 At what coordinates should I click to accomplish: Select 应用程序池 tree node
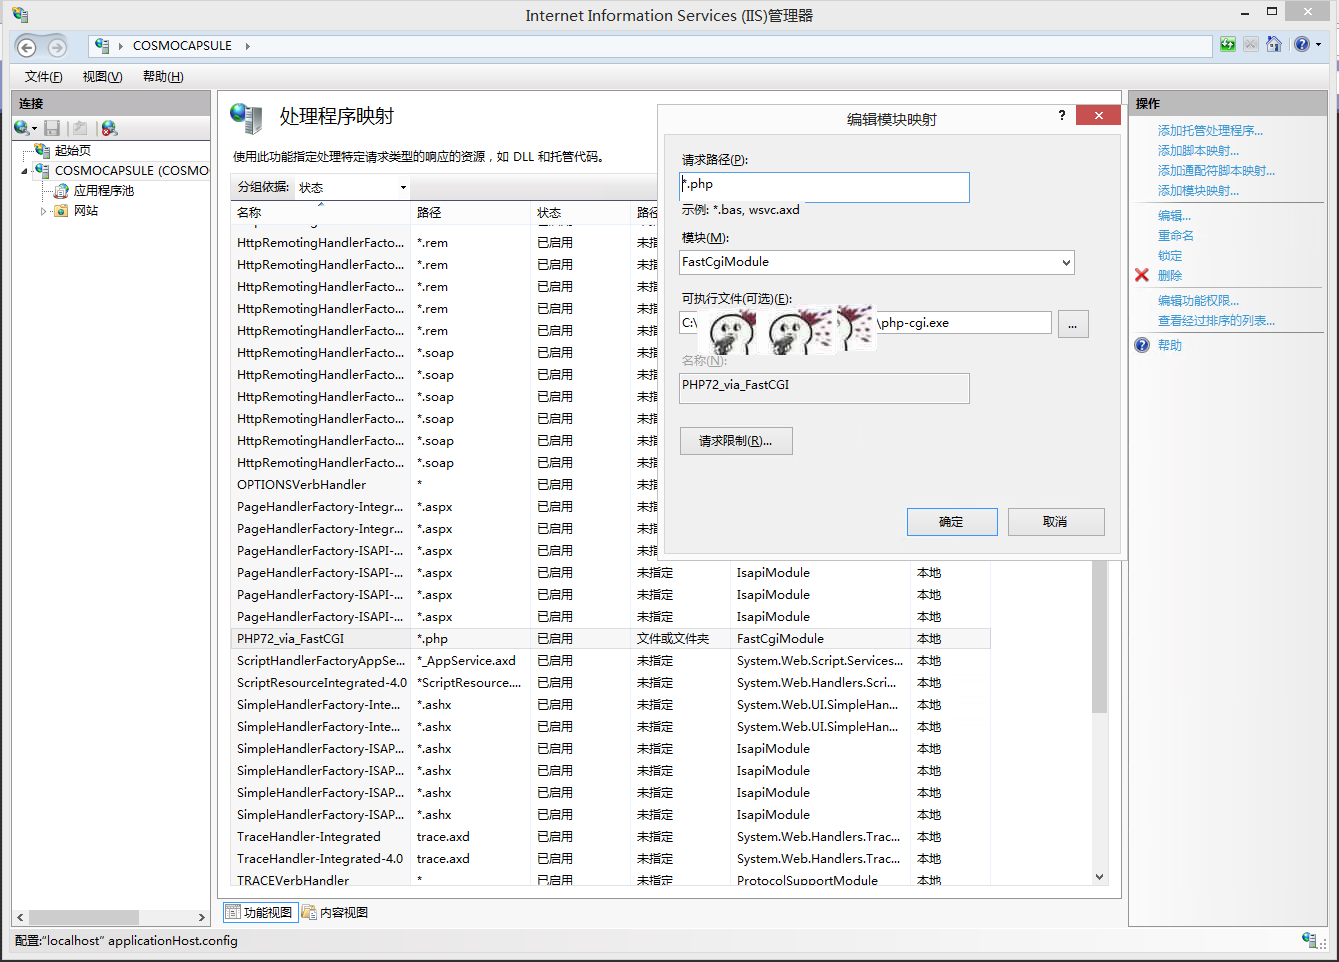pos(103,190)
